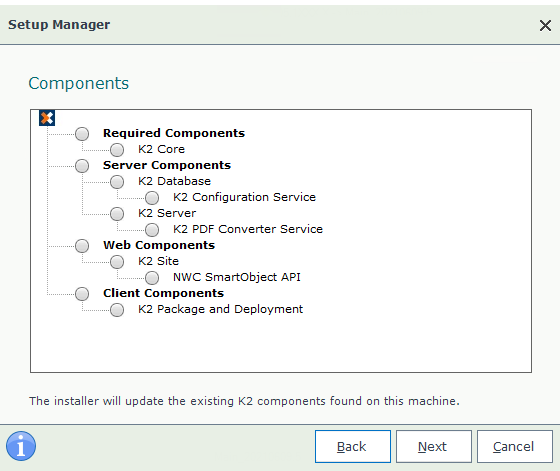Screen dimensions: 560x471
Task: Select the K2 Database radio circle
Action: (117, 182)
